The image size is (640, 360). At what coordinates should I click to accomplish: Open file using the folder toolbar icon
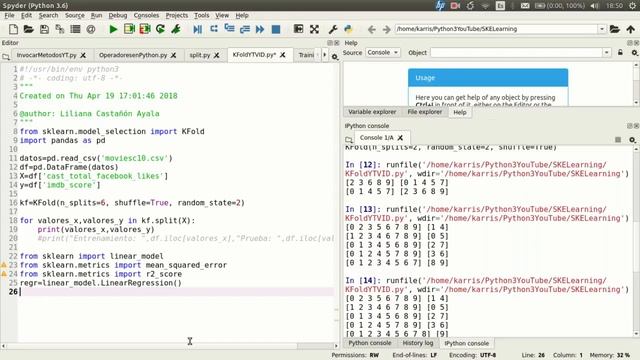pyautogui.click(x=29, y=29)
